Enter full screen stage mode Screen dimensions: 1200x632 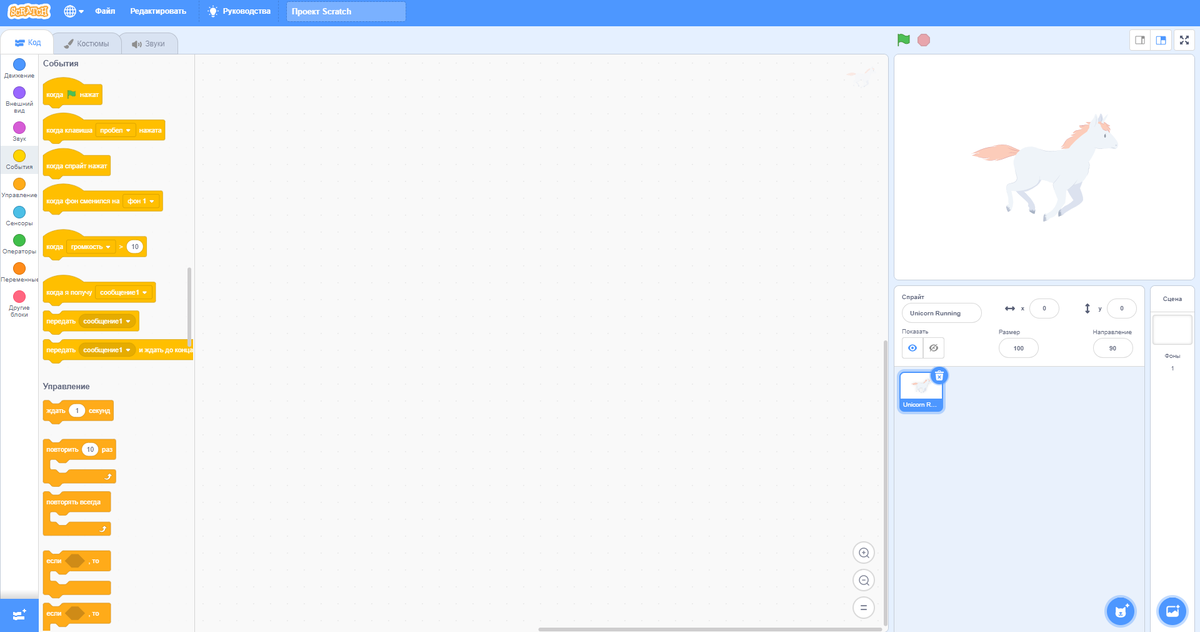click(x=1185, y=40)
